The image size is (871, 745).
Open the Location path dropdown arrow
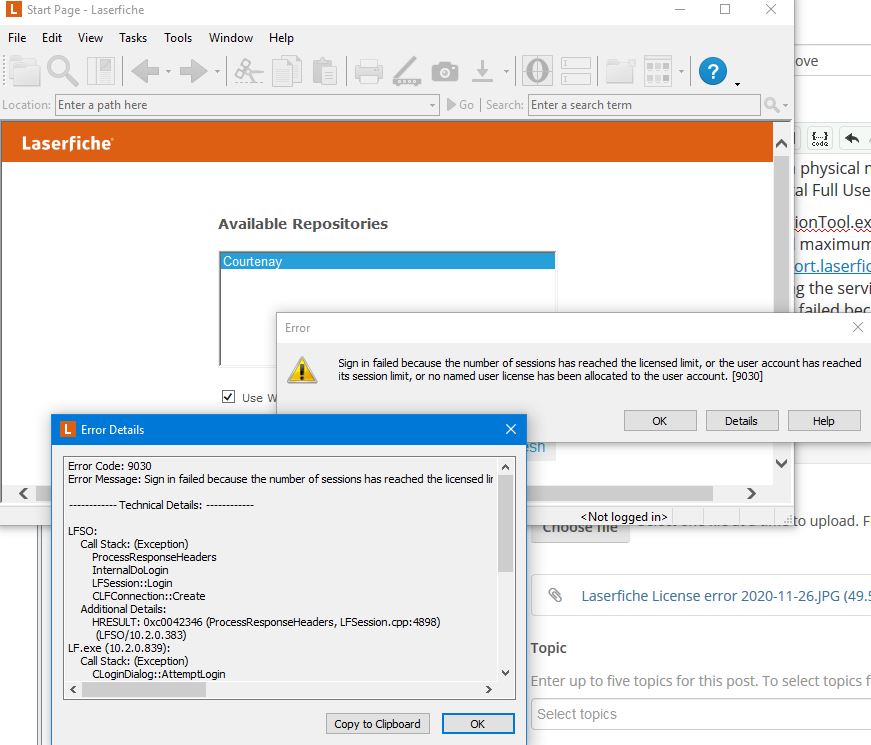click(x=432, y=105)
